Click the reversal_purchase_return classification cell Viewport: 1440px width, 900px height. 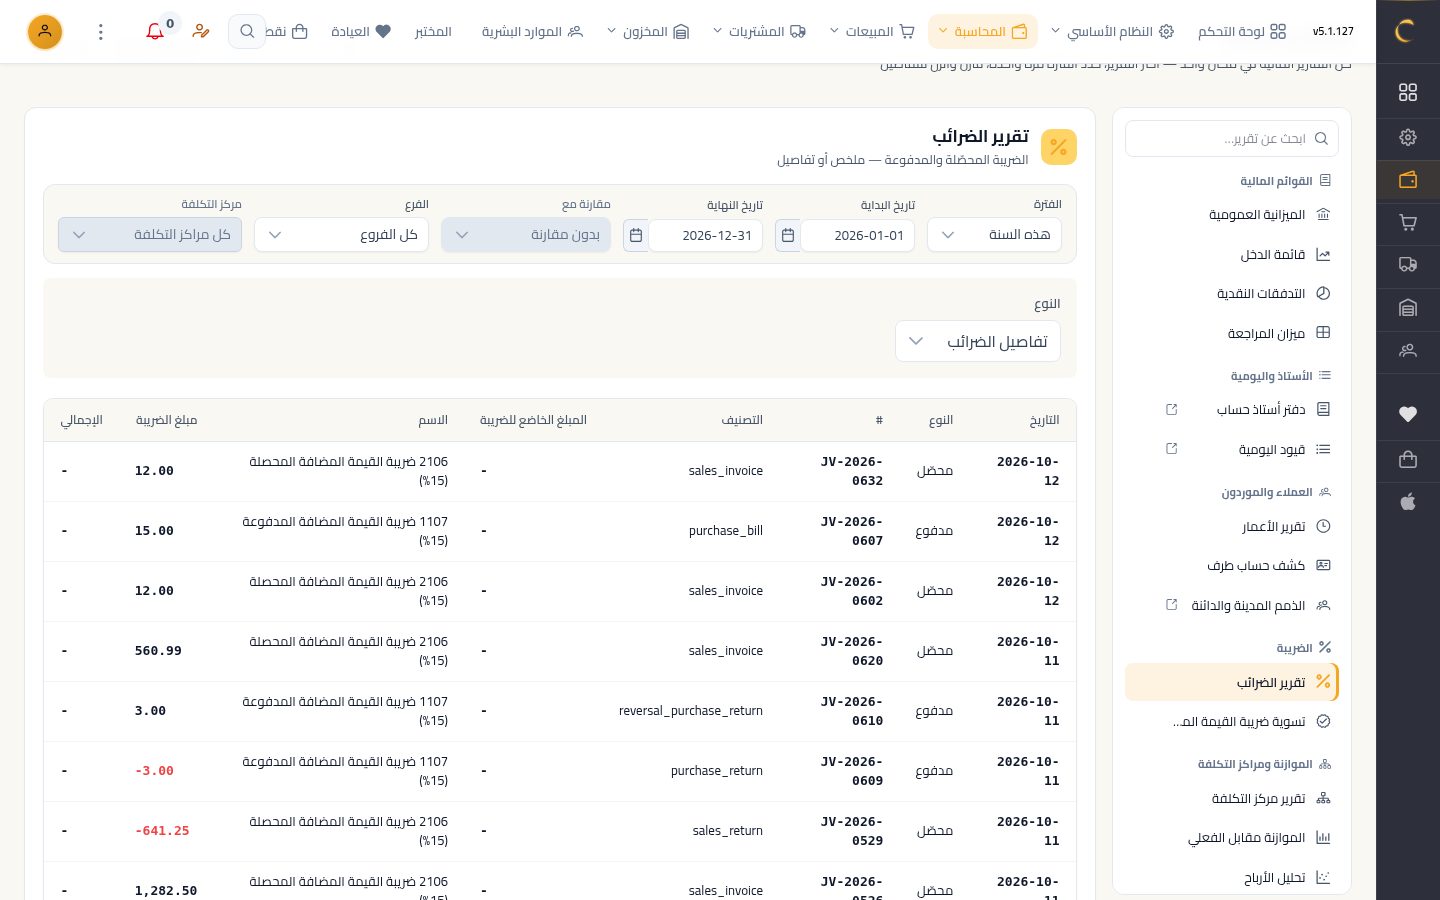[691, 711]
